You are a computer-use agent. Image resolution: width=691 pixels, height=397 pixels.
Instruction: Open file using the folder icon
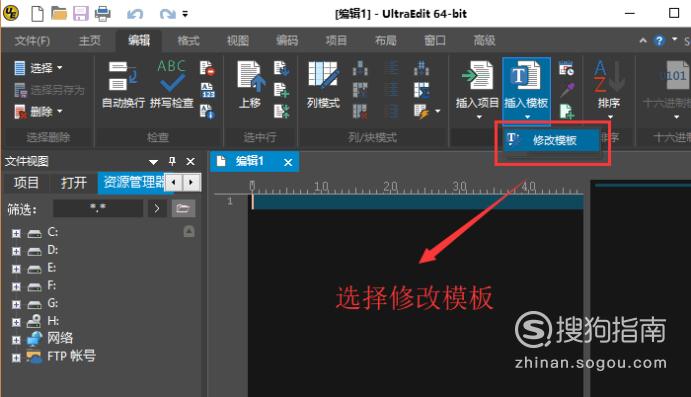pos(59,14)
